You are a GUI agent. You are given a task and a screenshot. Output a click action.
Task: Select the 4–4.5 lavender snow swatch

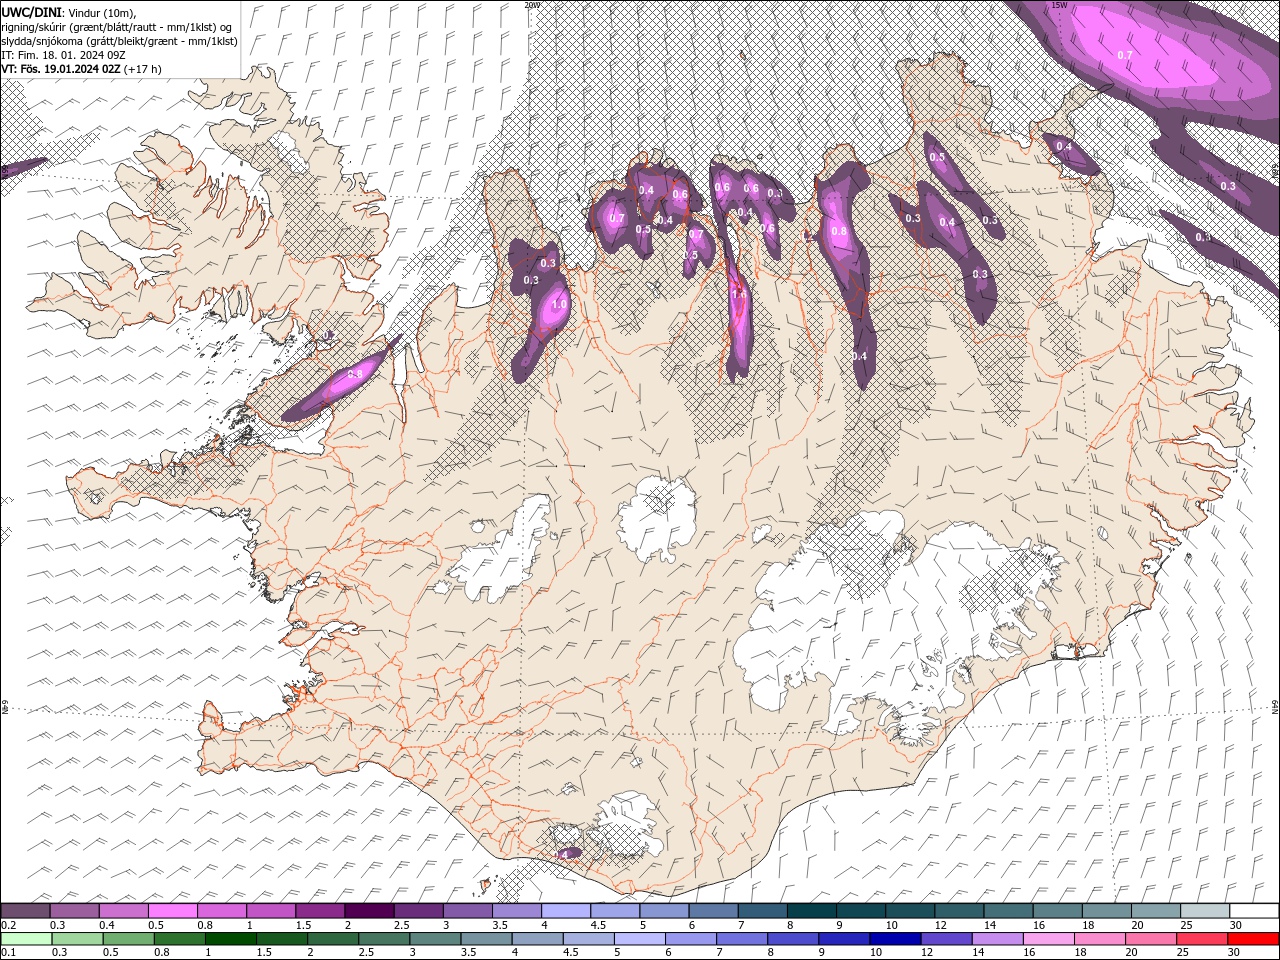coord(565,911)
